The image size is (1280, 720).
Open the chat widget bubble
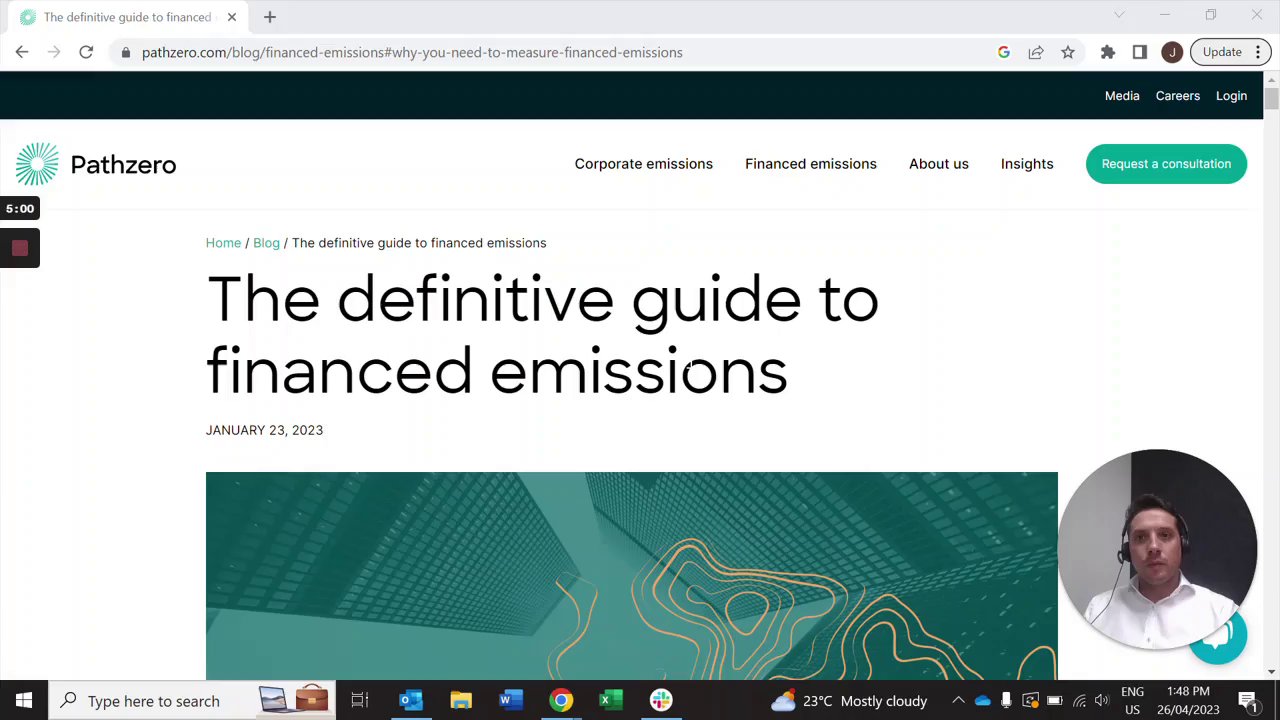click(1218, 636)
